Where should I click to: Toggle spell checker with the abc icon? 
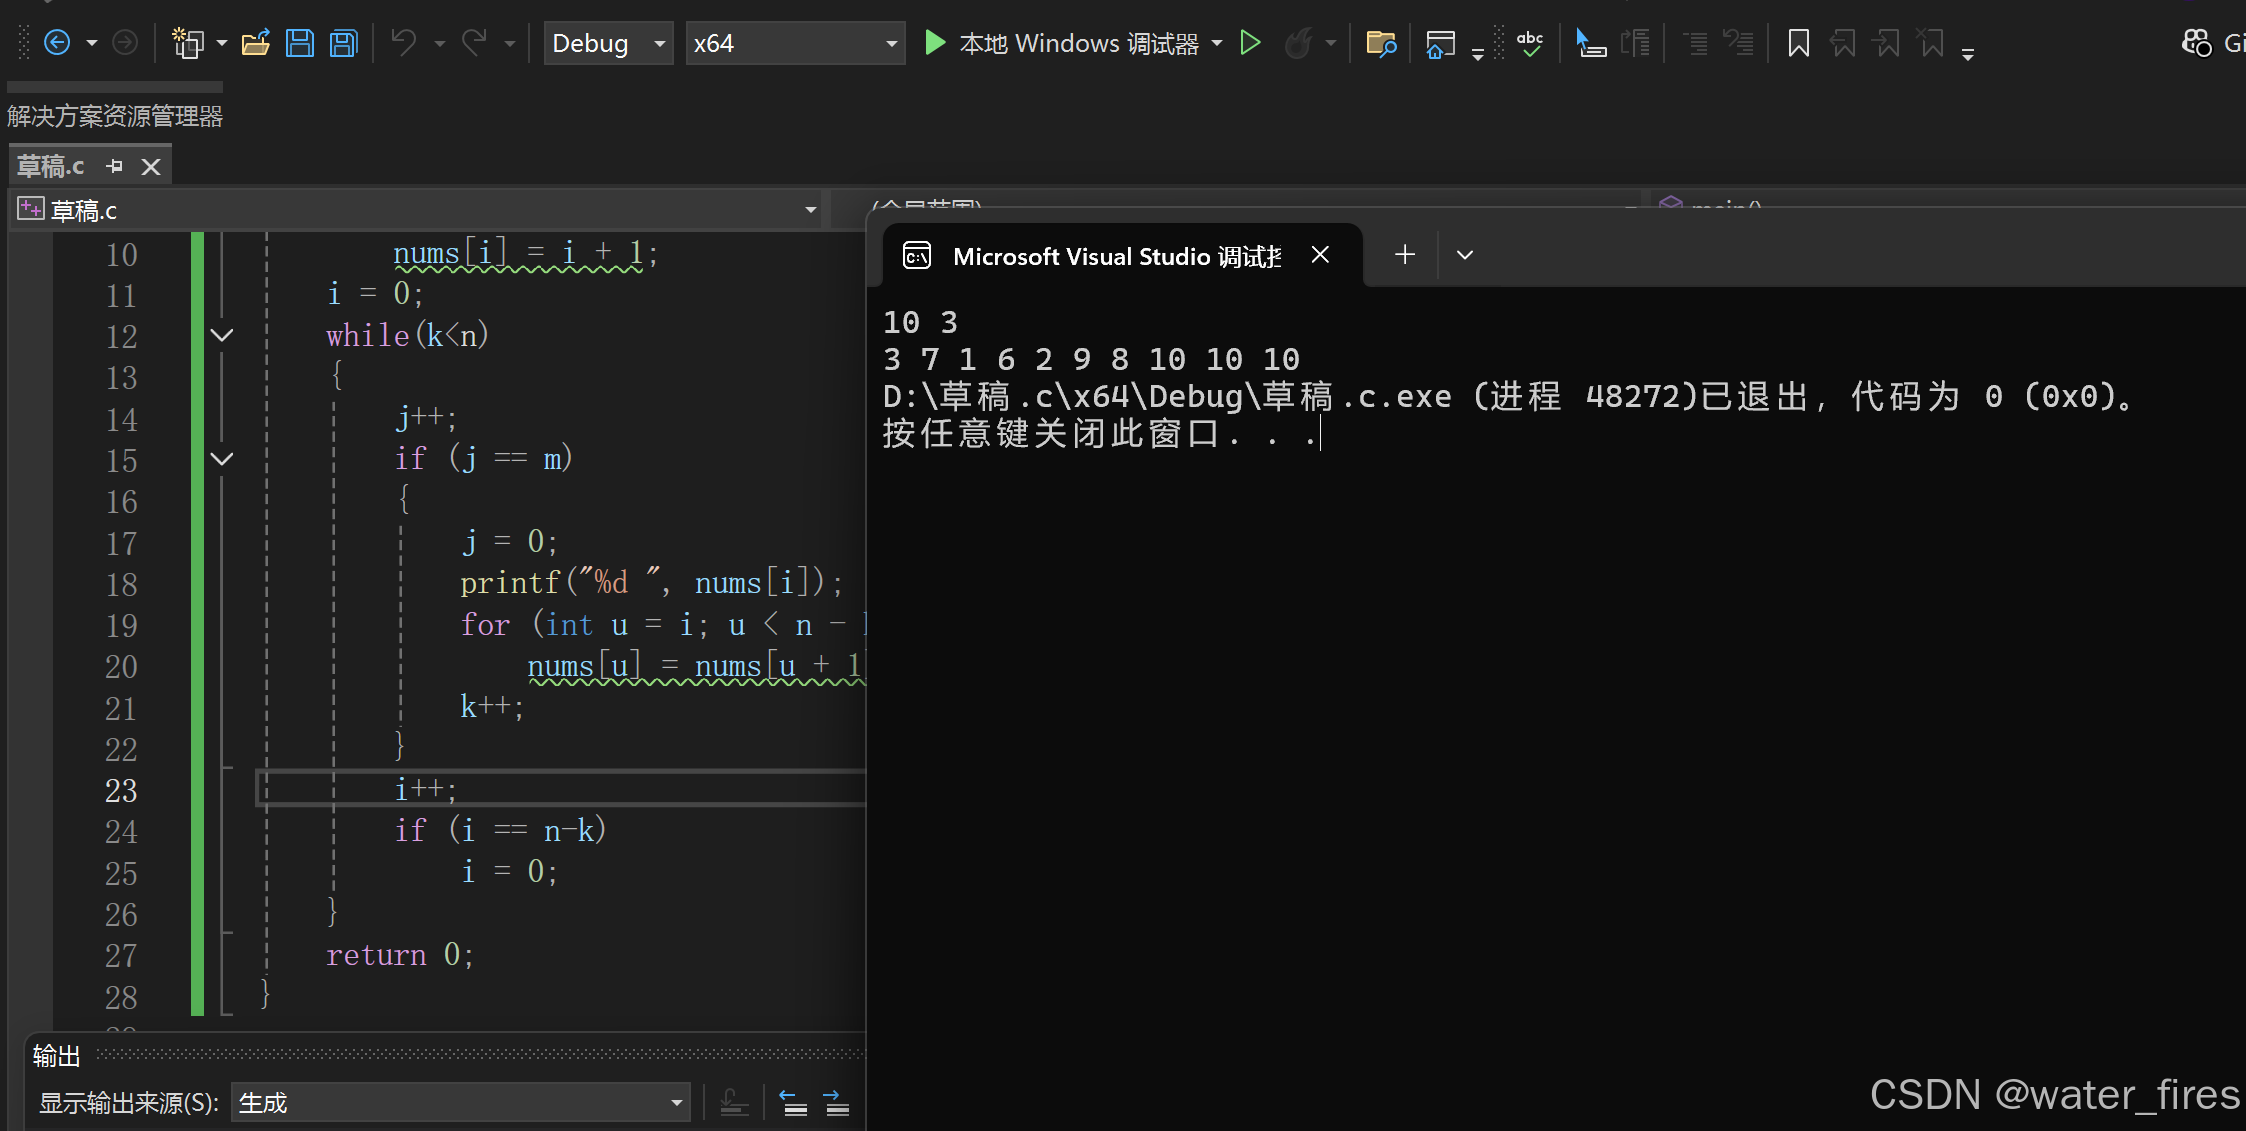point(1530,43)
